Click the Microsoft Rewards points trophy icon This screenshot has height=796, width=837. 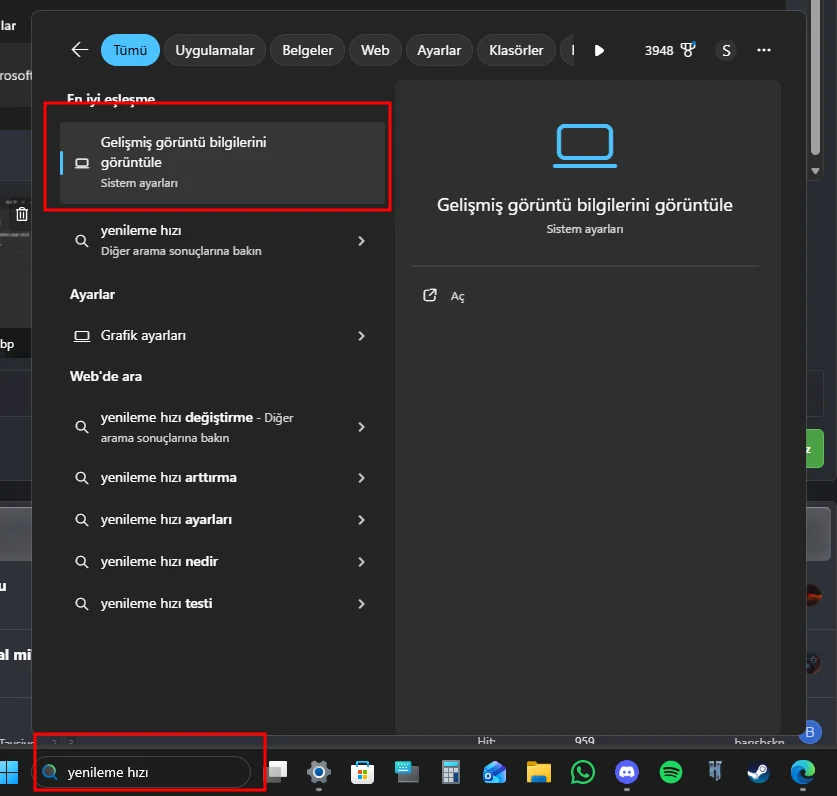coord(687,50)
